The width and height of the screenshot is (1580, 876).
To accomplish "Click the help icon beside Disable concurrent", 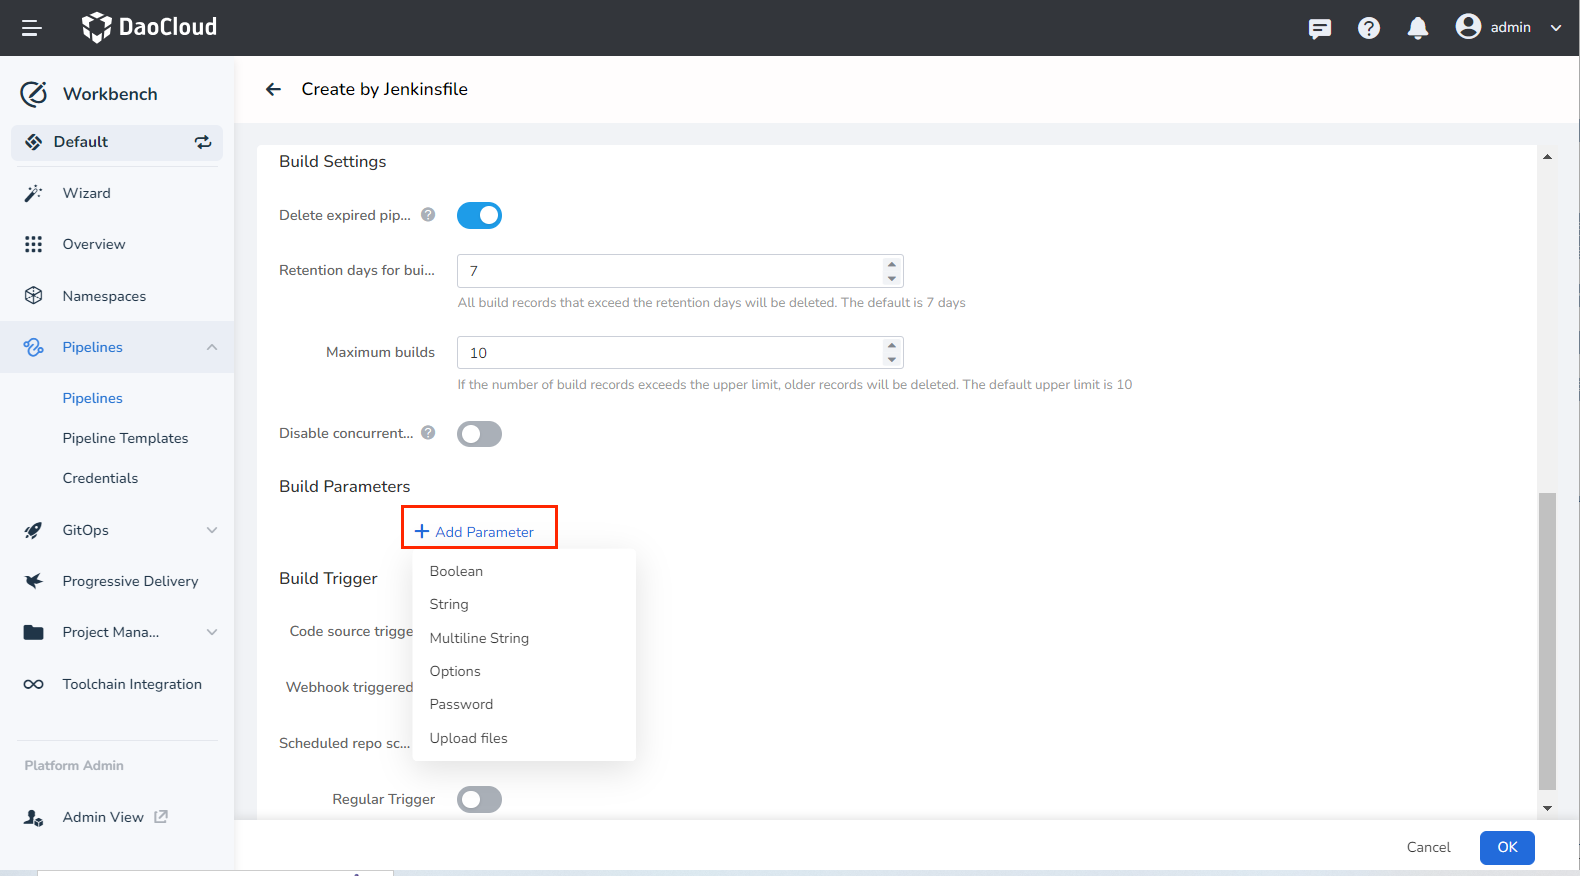I will point(428,433).
